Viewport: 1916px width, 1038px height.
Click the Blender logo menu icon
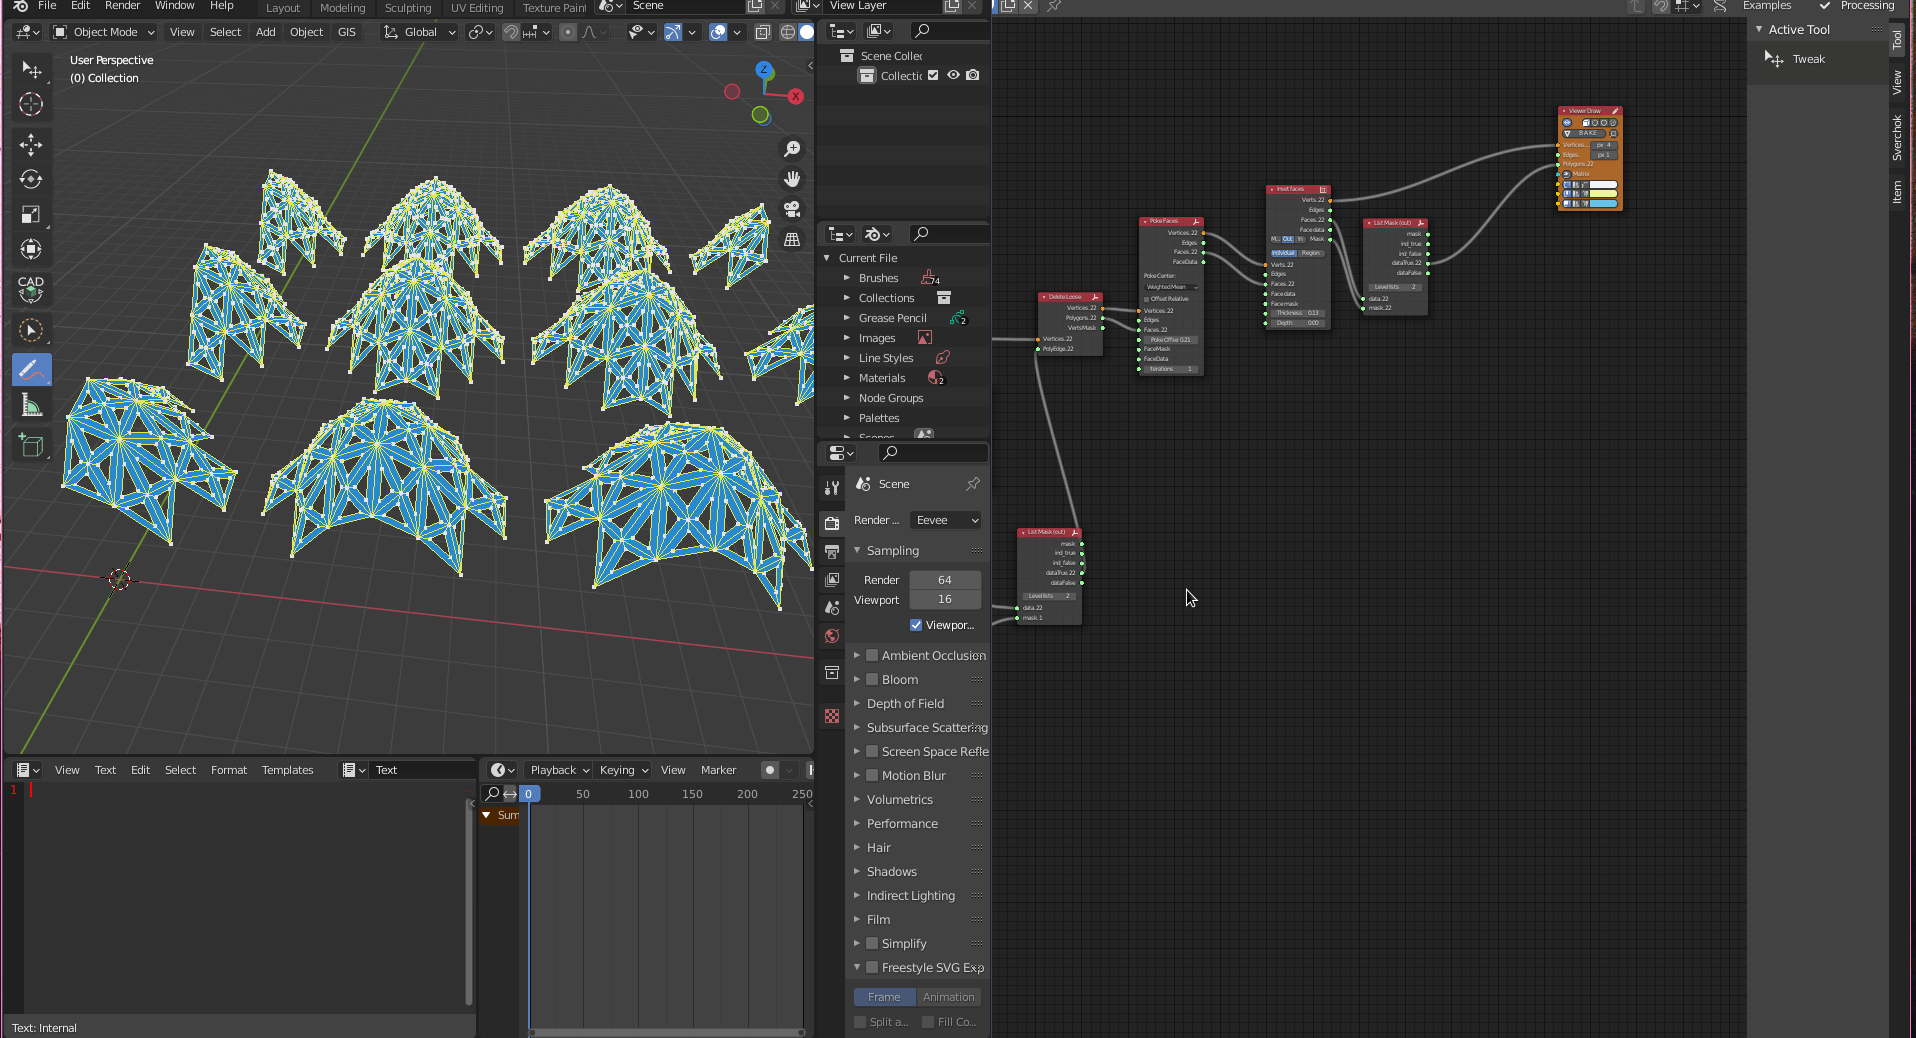point(20,6)
